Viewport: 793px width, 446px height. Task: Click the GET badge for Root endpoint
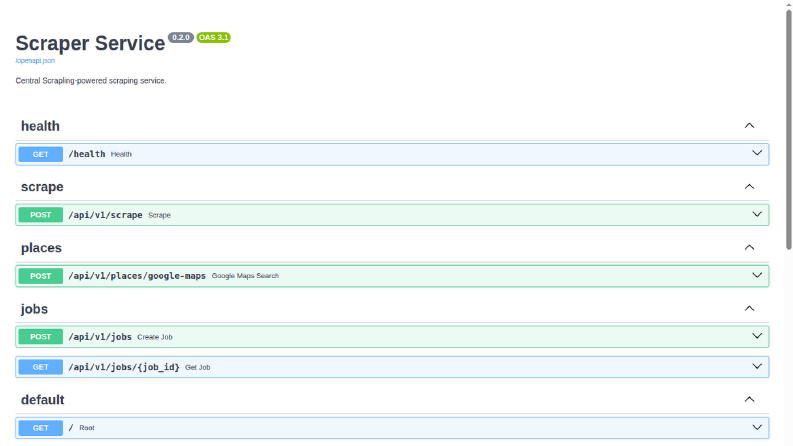pyautogui.click(x=40, y=428)
